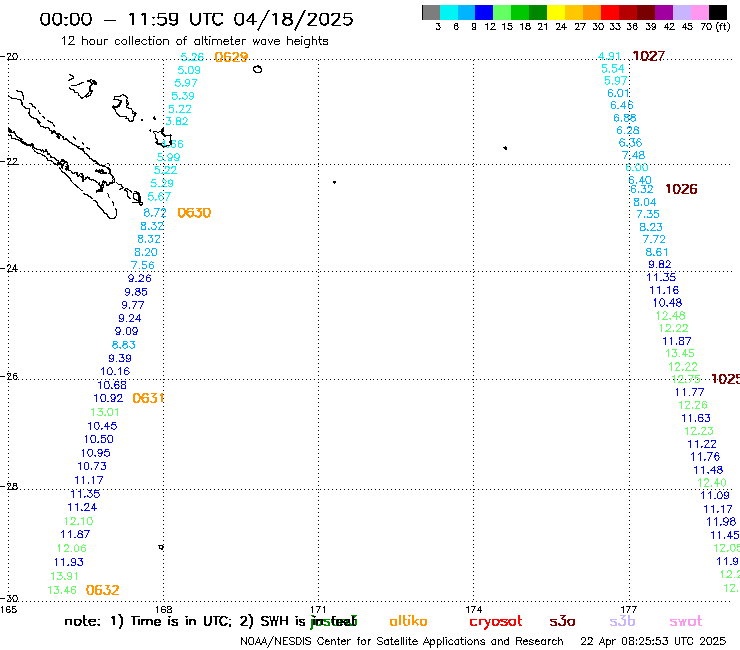Screen dimensions: 740x650
Task: Click the wave height value 9.09
Action: tap(126, 331)
